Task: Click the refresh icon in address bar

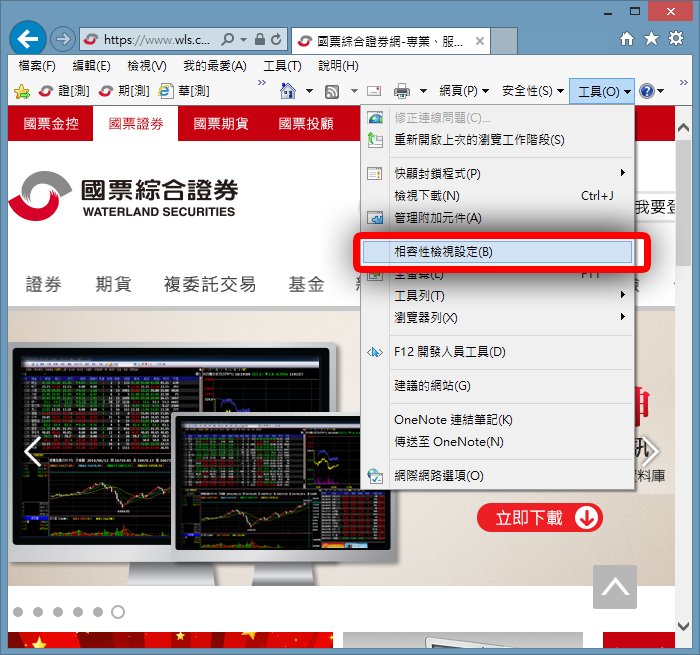Action: (276, 39)
